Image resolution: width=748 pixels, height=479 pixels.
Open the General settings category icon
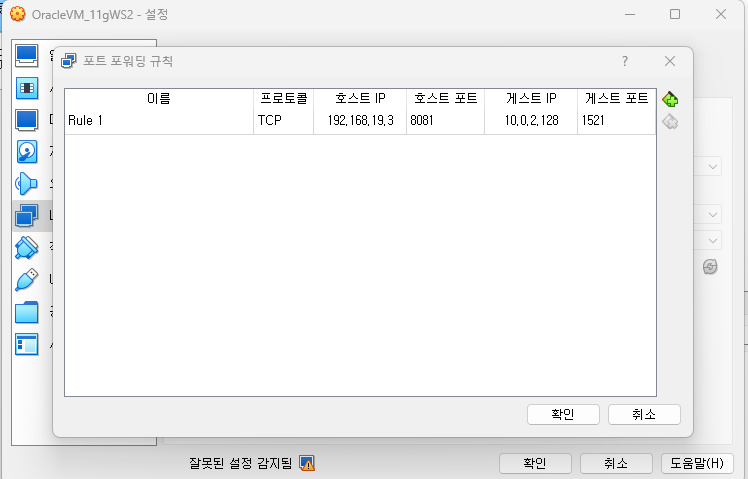(26, 56)
